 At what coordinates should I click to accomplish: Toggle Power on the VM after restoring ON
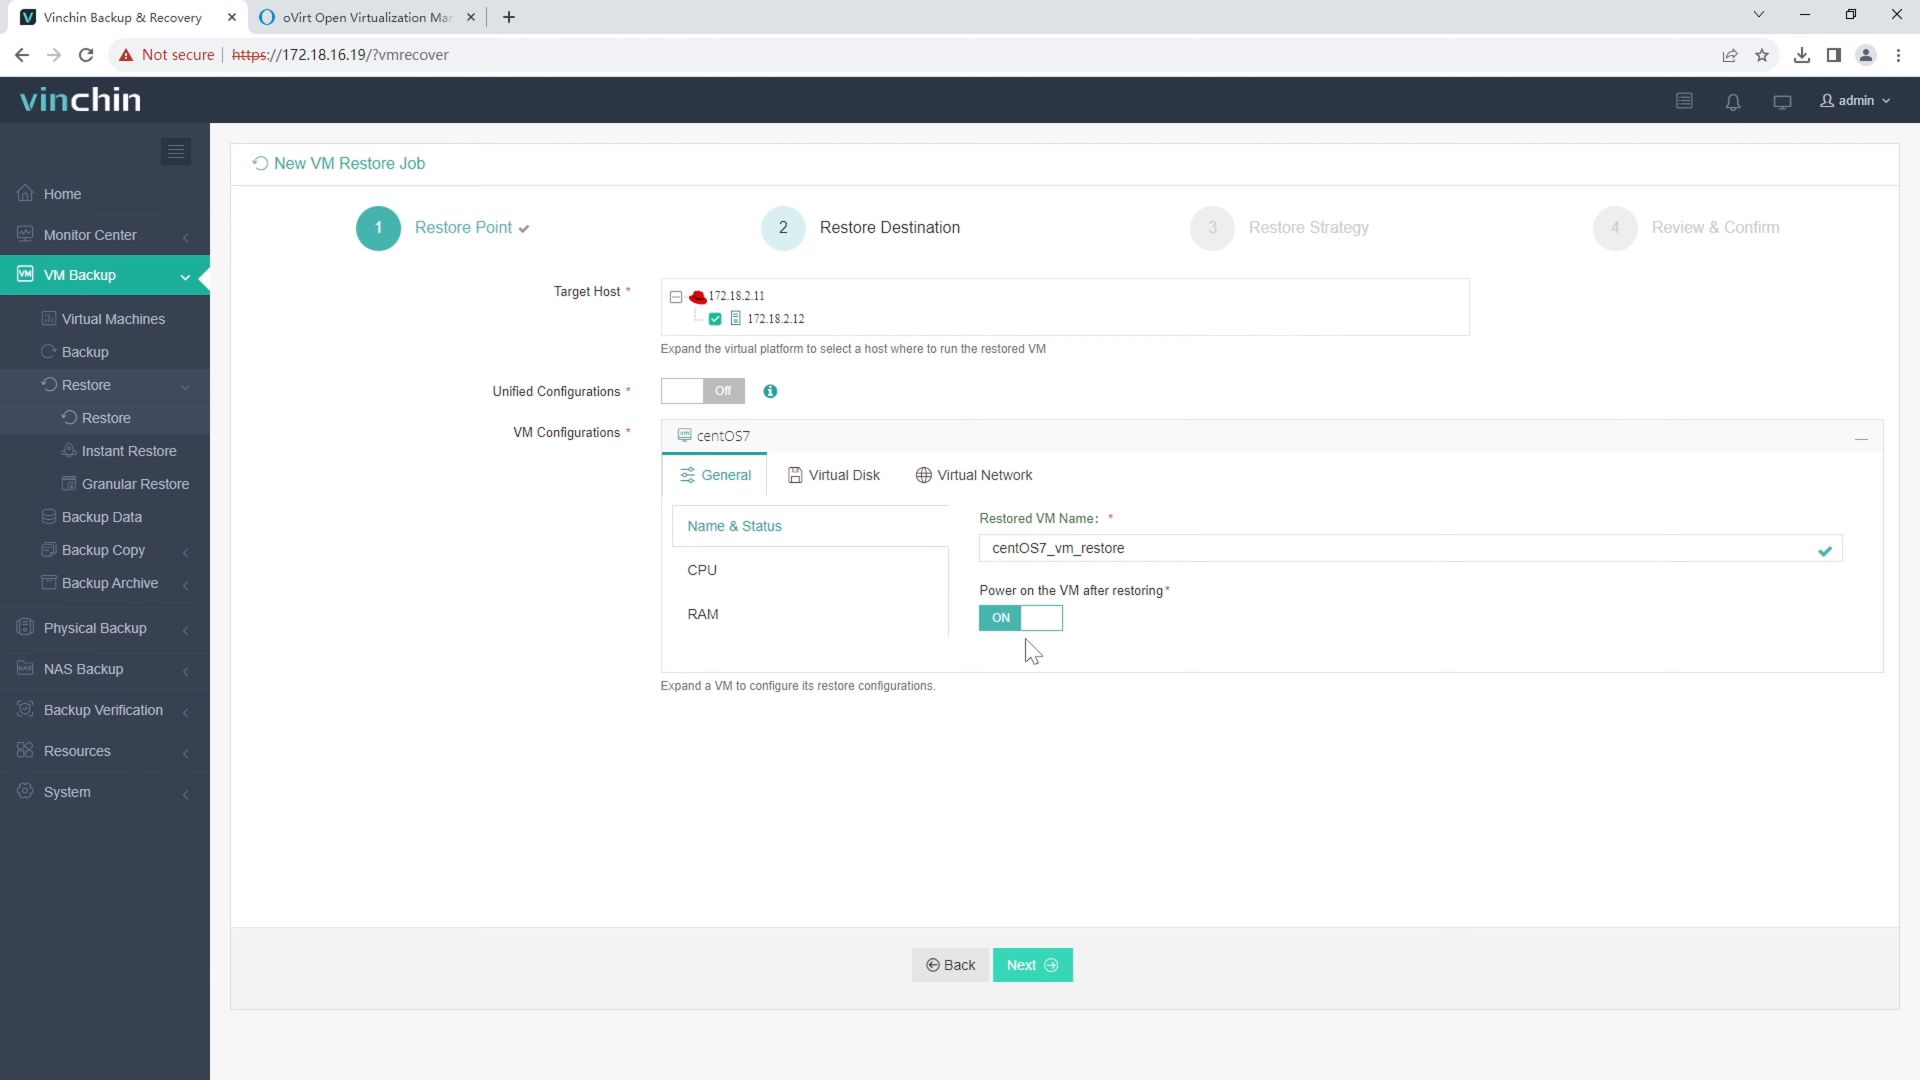(1022, 617)
